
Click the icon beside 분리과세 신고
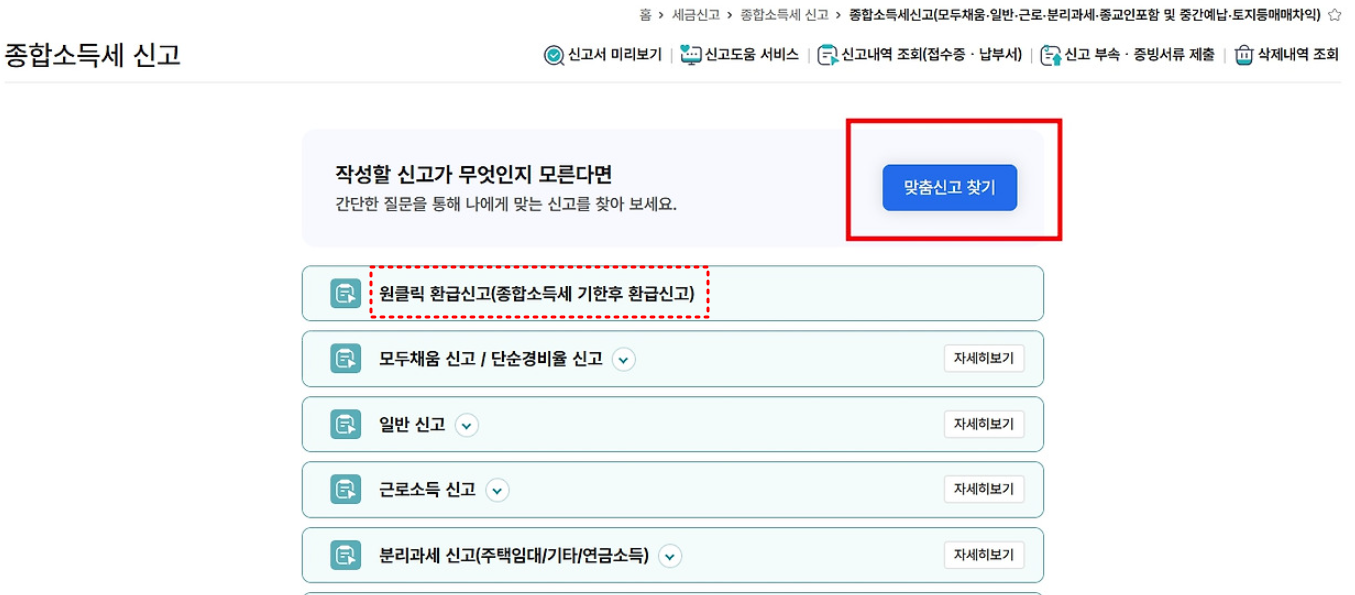[346, 555]
